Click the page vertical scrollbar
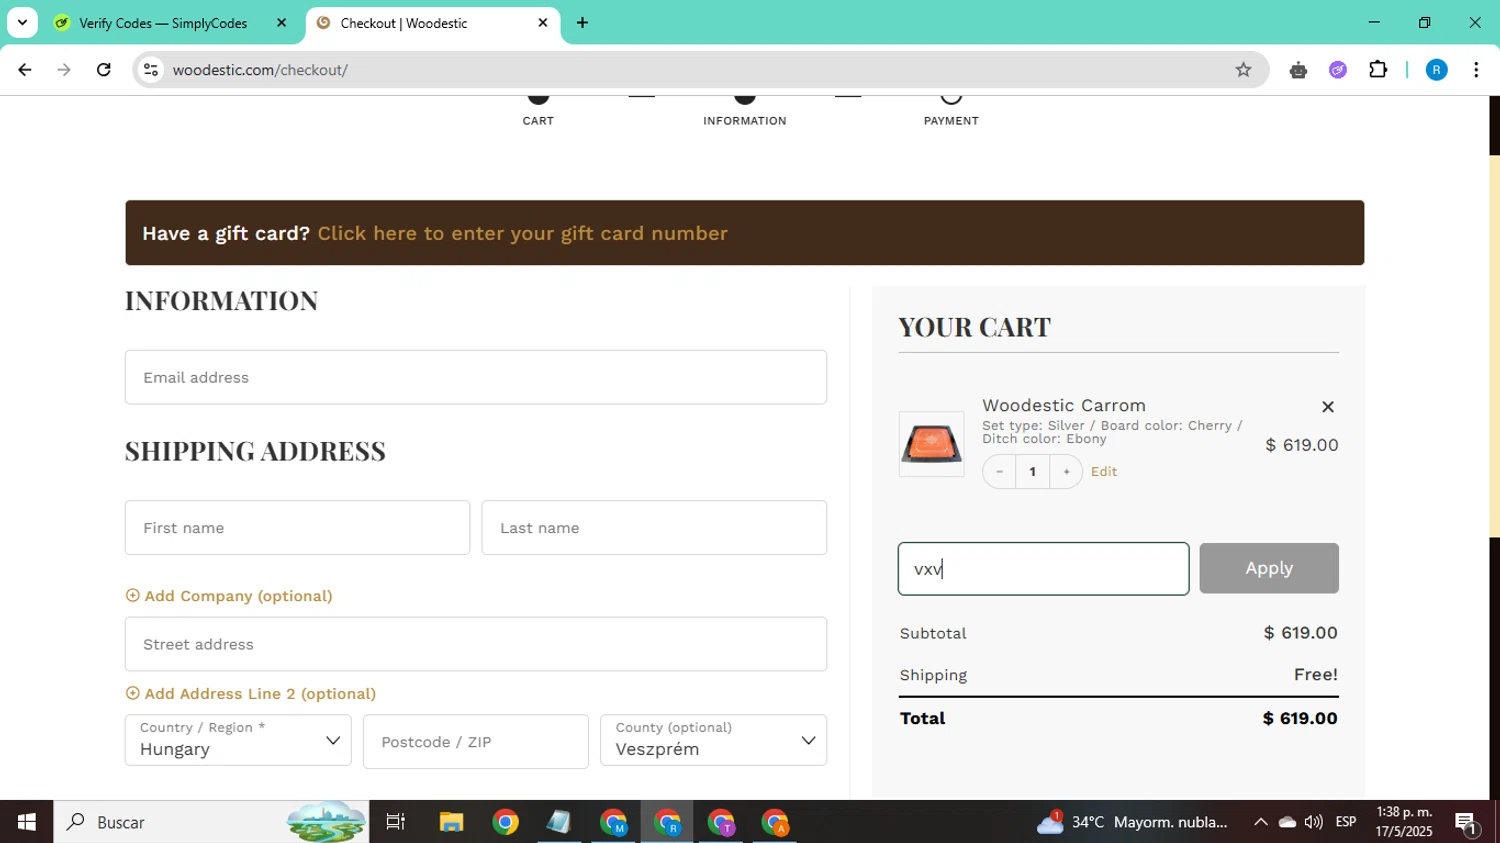 click(x=1494, y=346)
